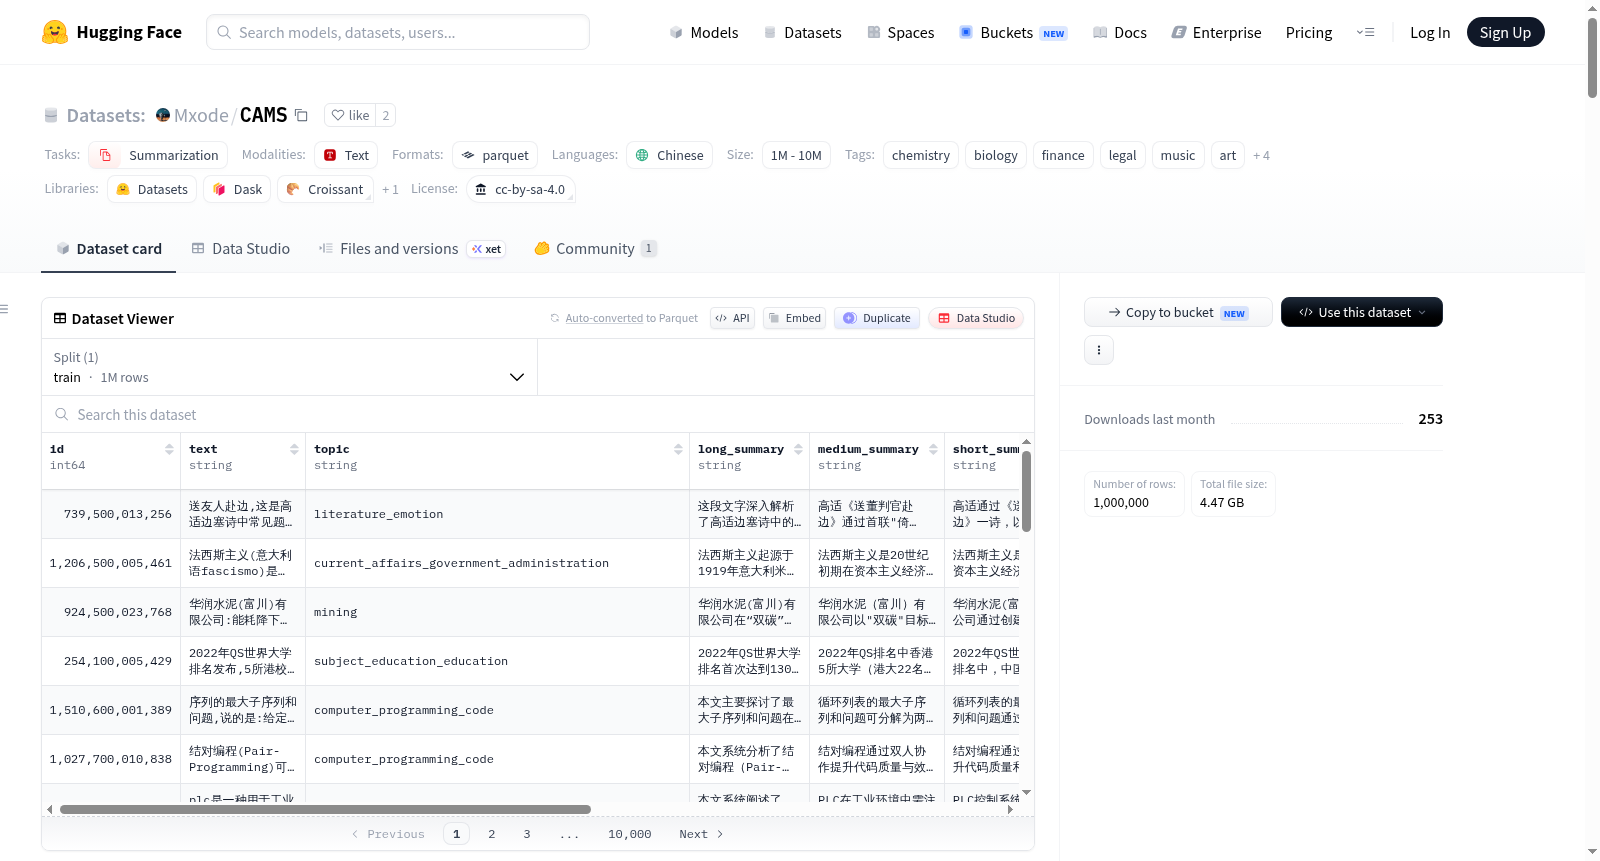The height and width of the screenshot is (861, 1600).
Task: Copy dataset name with copy icon
Action: (301, 115)
